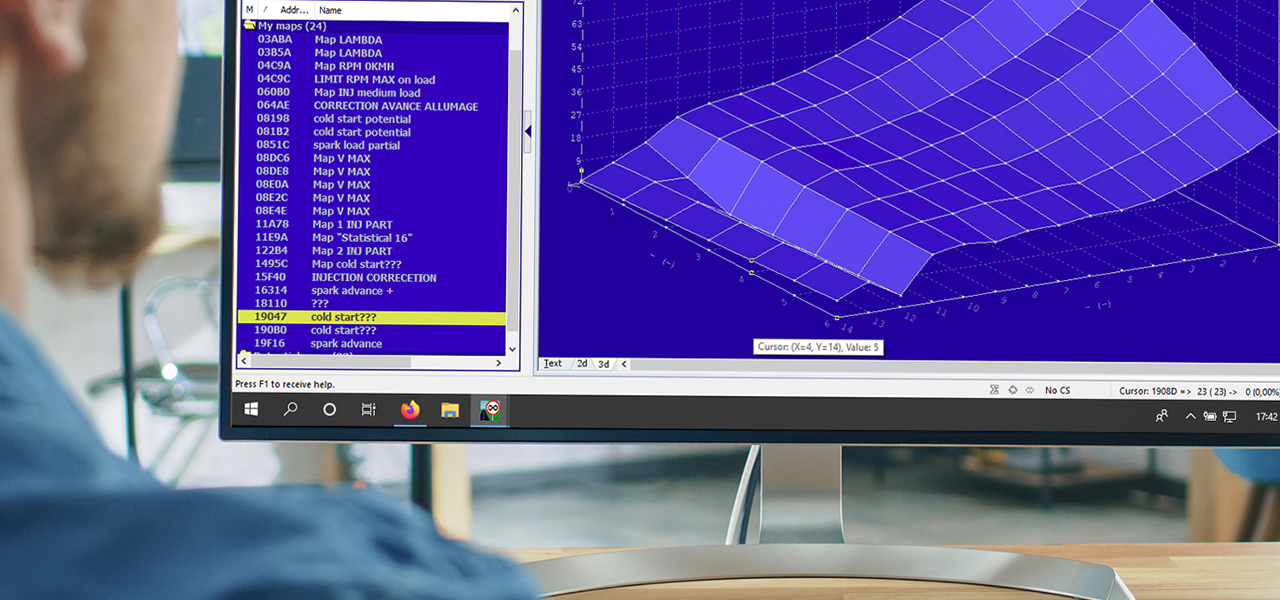Viewport: 1280px width, 600px height.
Task: Select cold start potential at 081B2
Action: click(x=374, y=132)
